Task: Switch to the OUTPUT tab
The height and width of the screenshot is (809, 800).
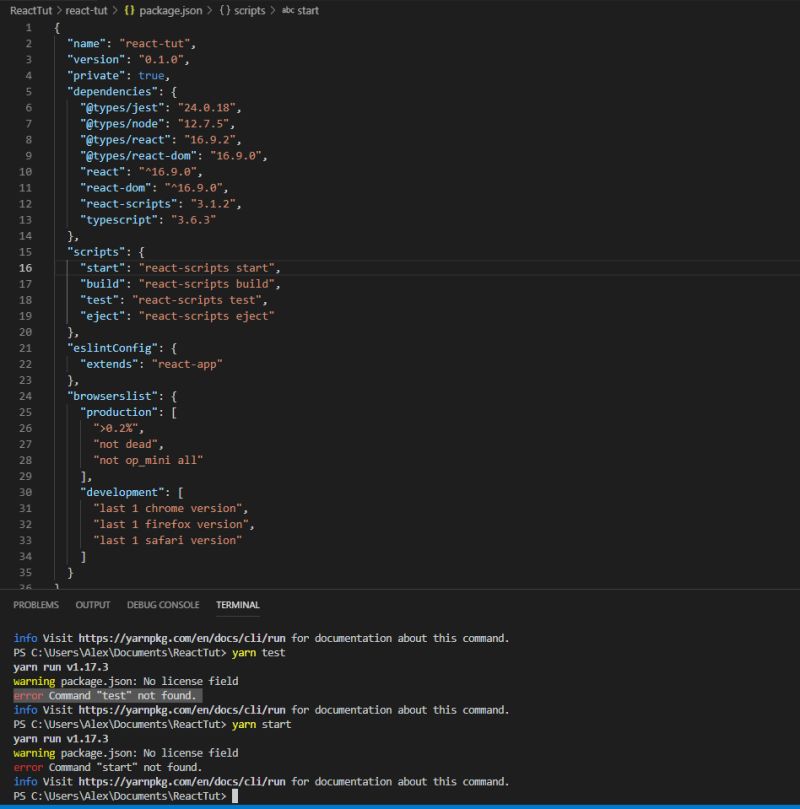Action: pyautogui.click(x=92, y=605)
